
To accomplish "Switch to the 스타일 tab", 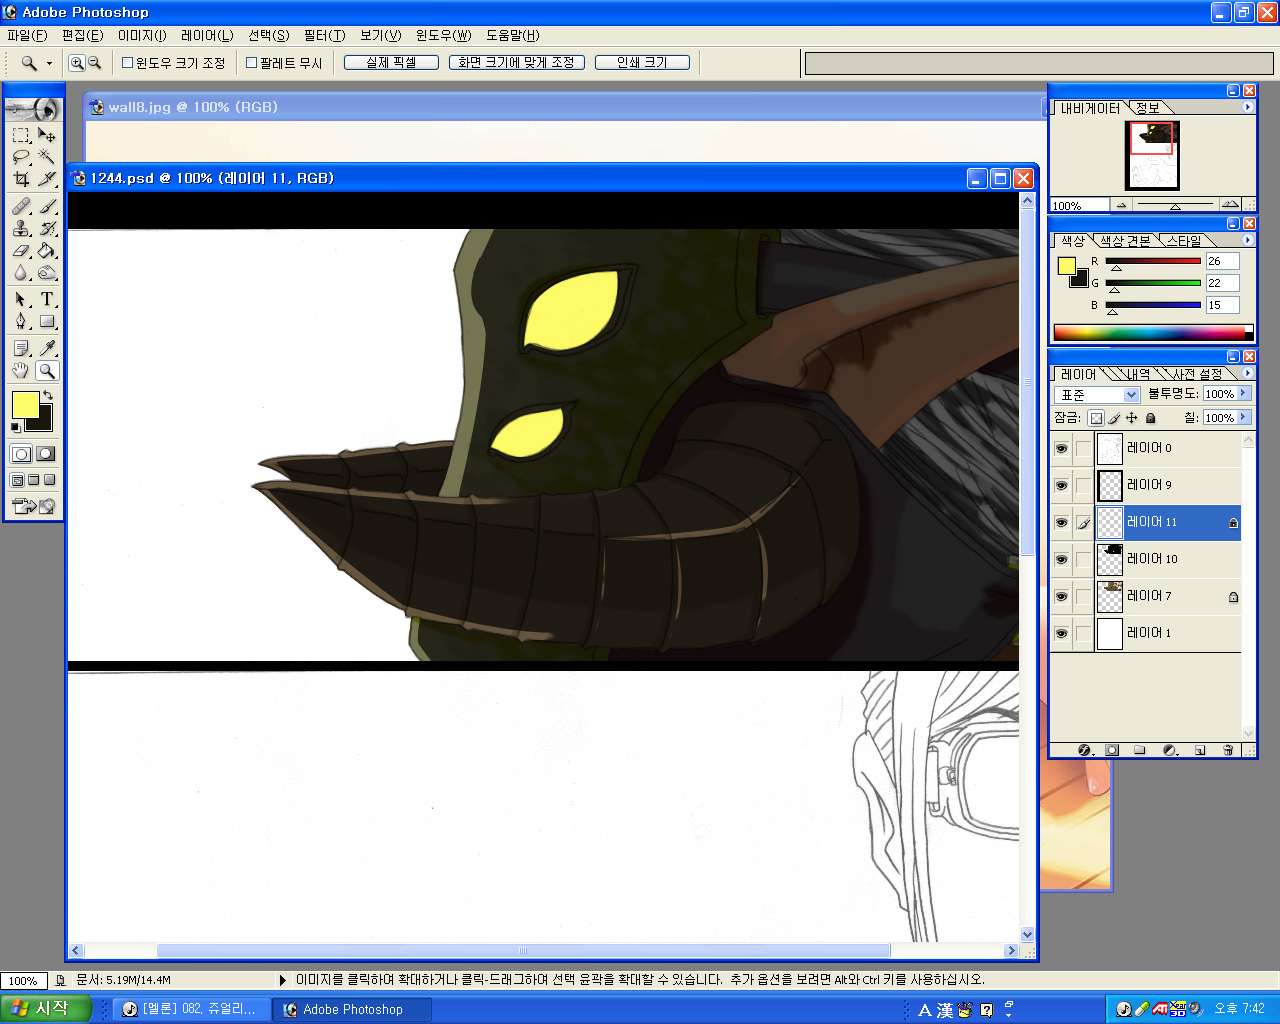I will [x=1184, y=241].
